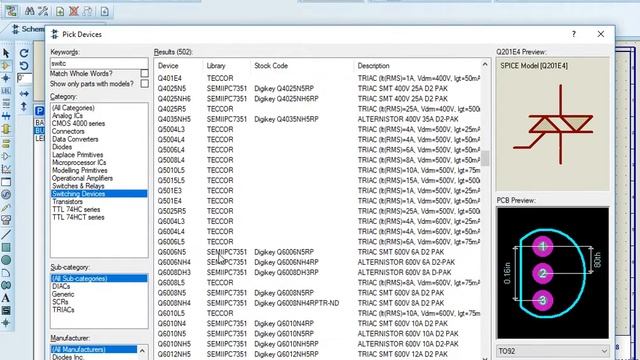
Task: Select the 2D line drawing tool
Action: tap(6, 234)
